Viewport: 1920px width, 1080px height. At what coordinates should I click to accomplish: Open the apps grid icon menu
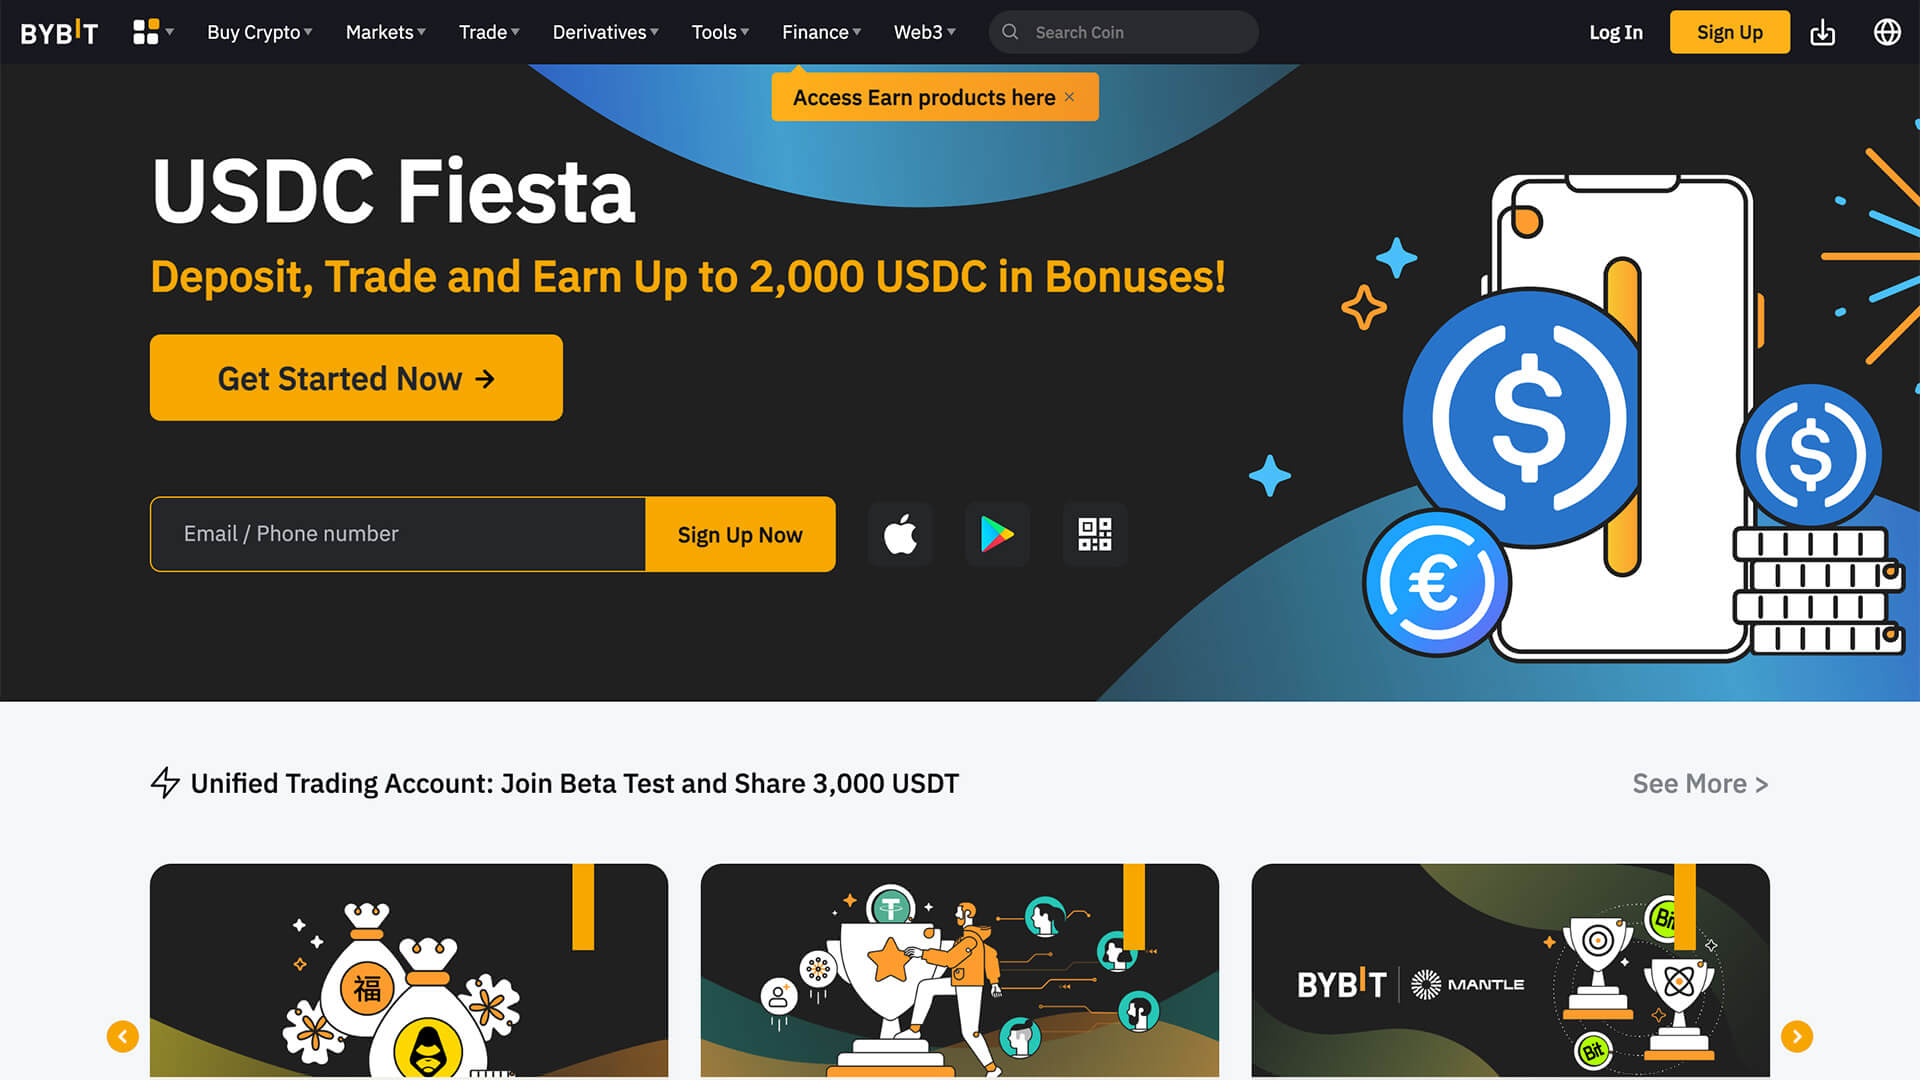[x=152, y=32]
